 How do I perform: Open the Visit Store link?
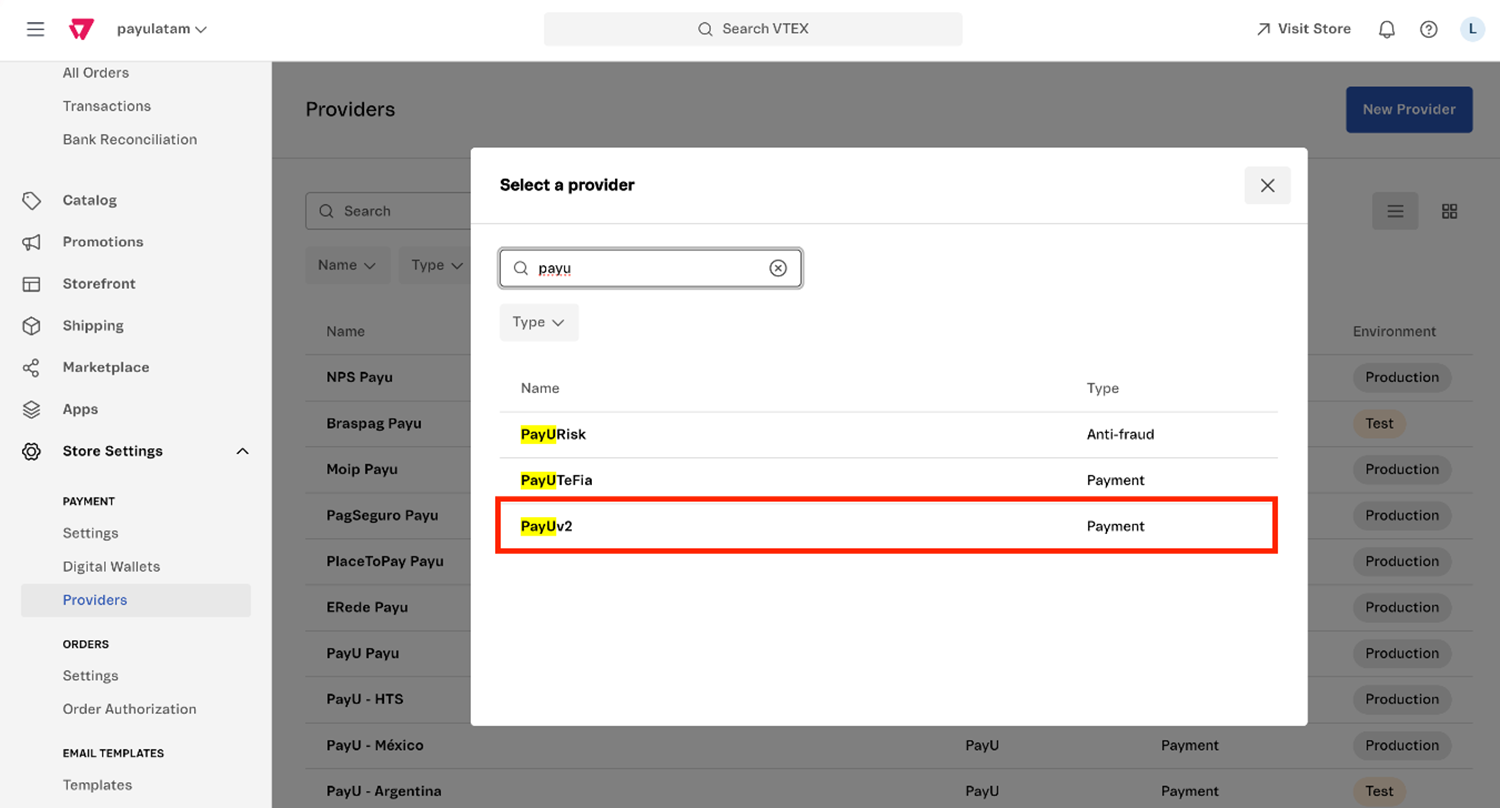click(1303, 29)
